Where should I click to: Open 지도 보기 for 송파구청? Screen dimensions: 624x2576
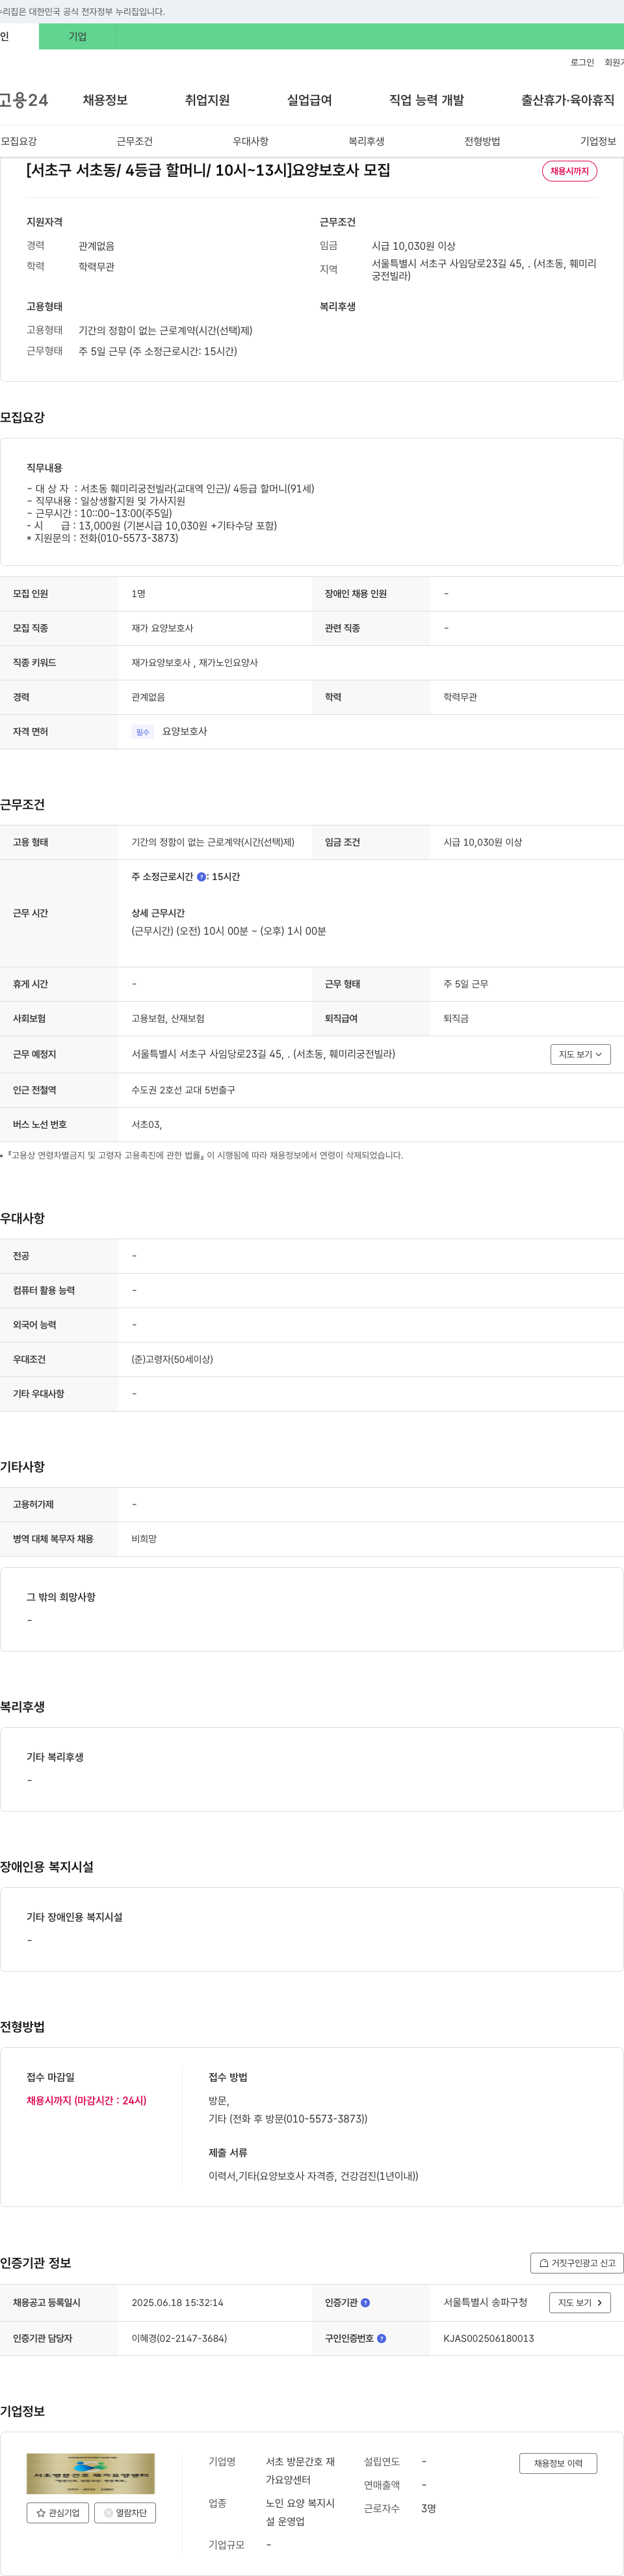click(580, 2303)
